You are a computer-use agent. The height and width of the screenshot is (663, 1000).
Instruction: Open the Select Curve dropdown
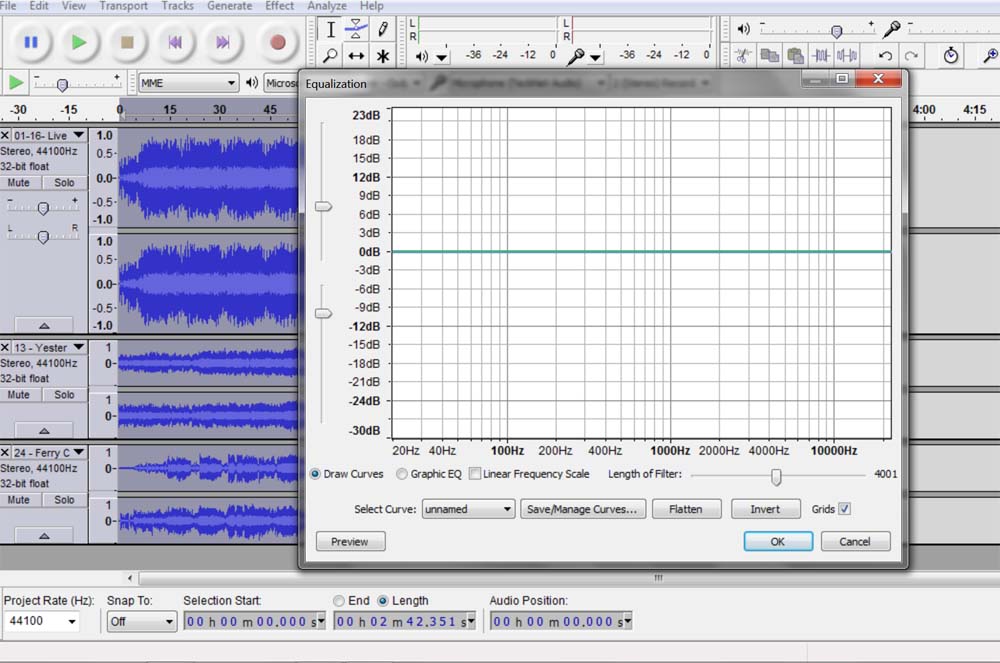pyautogui.click(x=468, y=509)
